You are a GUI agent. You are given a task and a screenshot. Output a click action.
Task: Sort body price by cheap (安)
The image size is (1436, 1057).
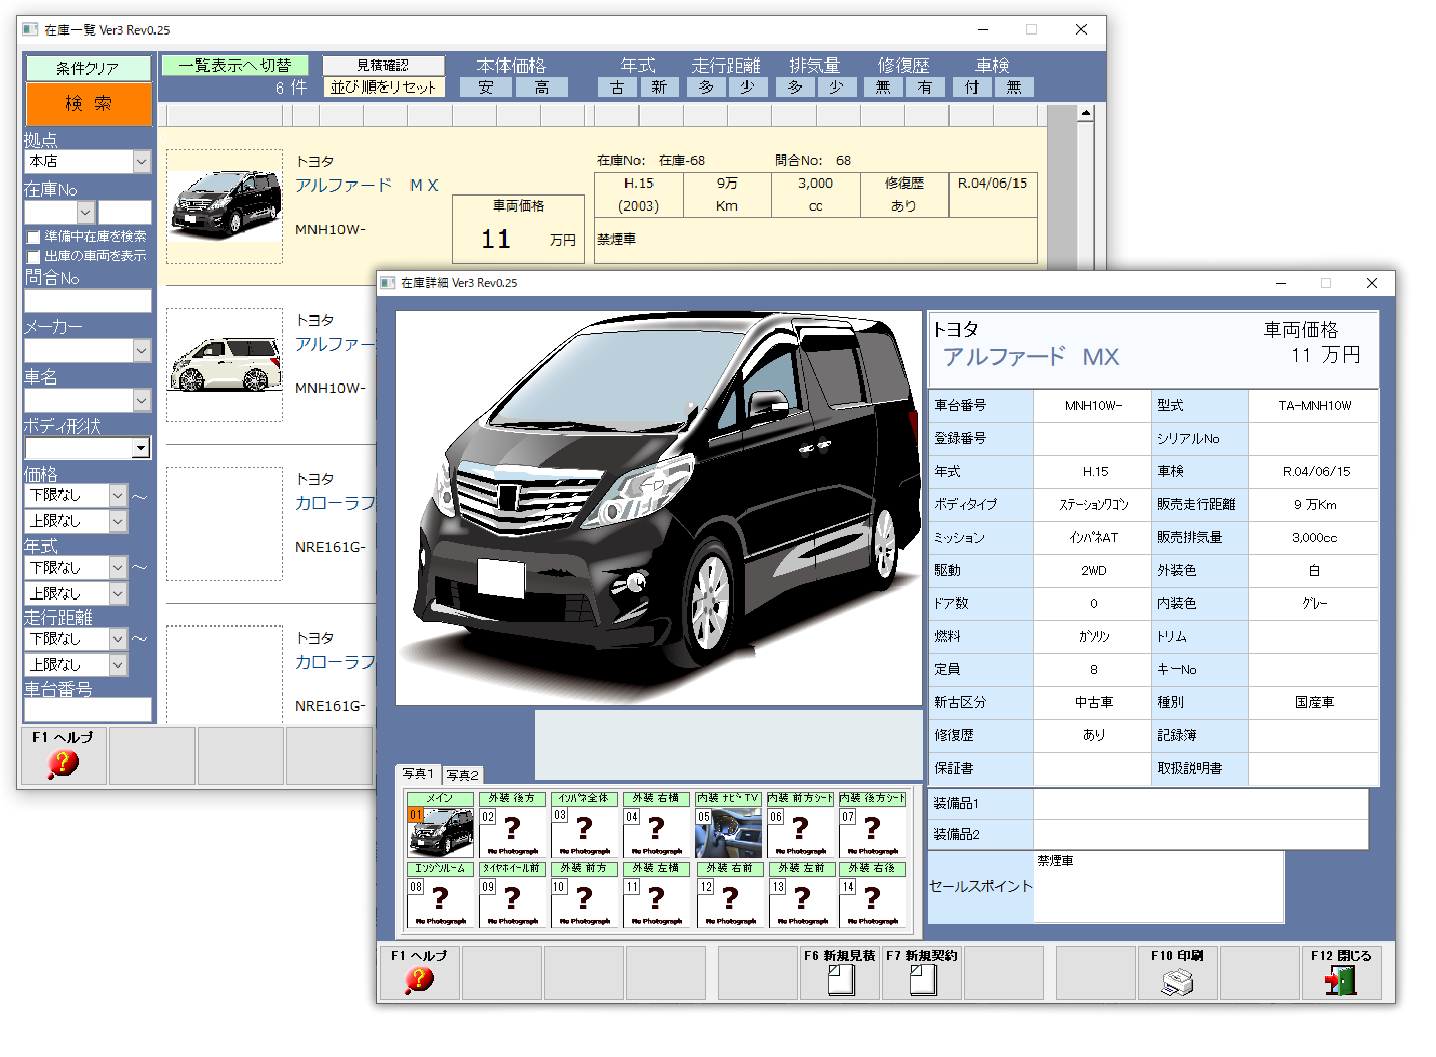pos(486,88)
